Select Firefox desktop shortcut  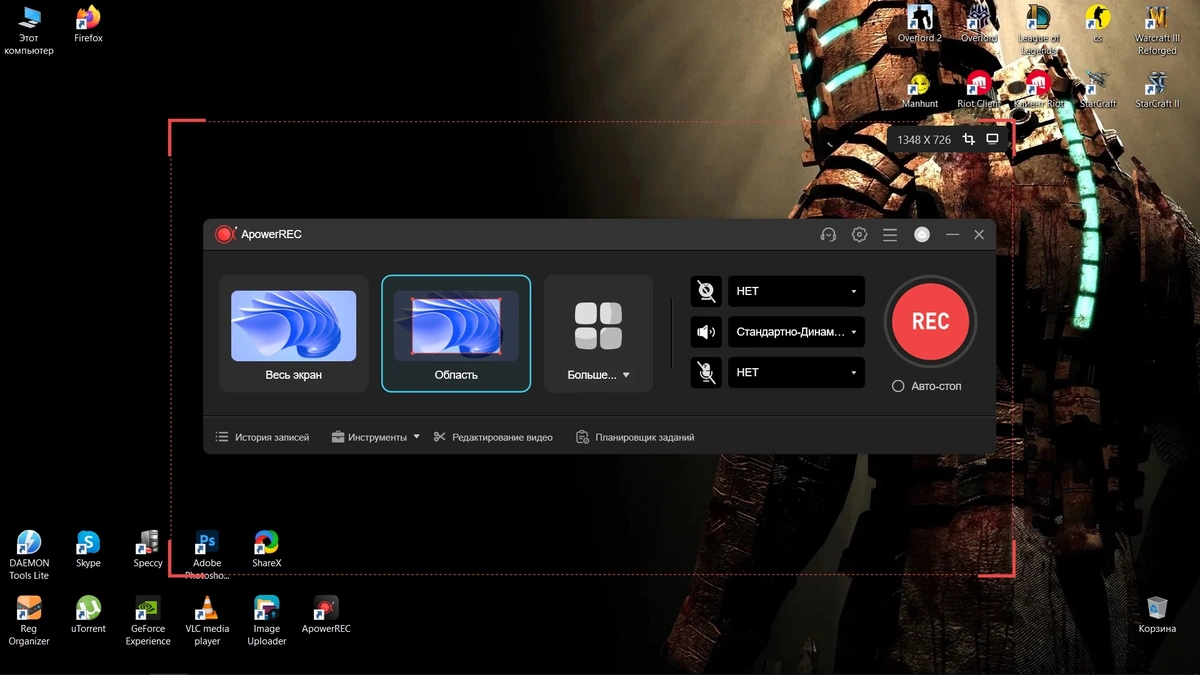click(x=88, y=25)
